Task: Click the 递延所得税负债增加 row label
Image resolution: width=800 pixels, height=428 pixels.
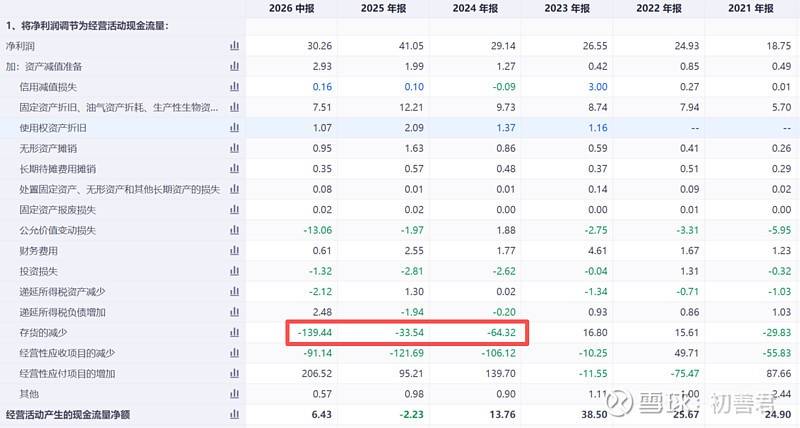Action: [62, 312]
